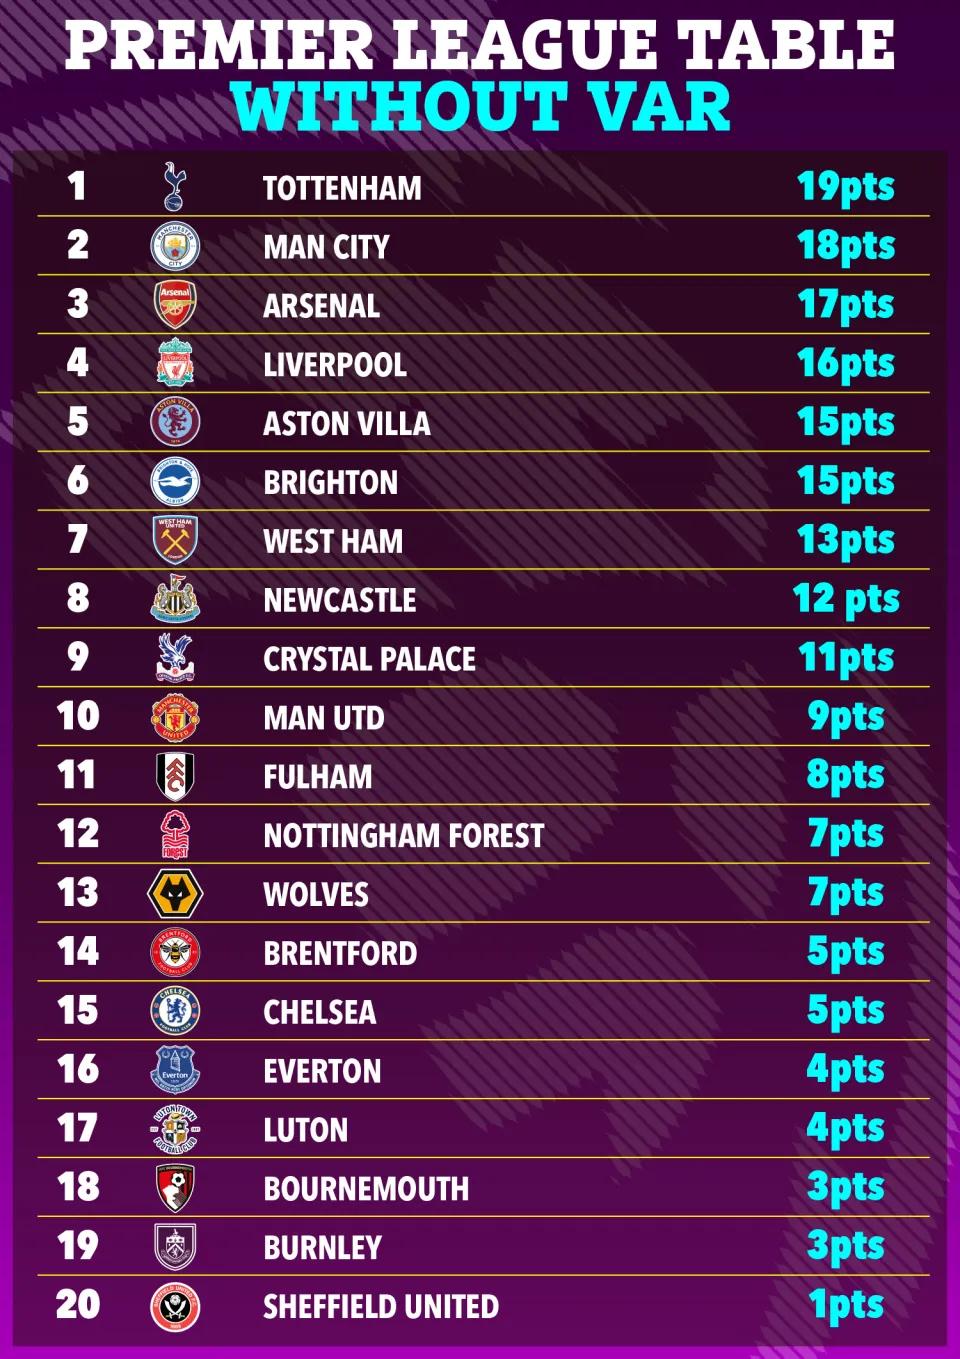Viewport: 960px width, 1359px height.
Task: Click the WITHOUT VAR heading
Action: click(481, 106)
